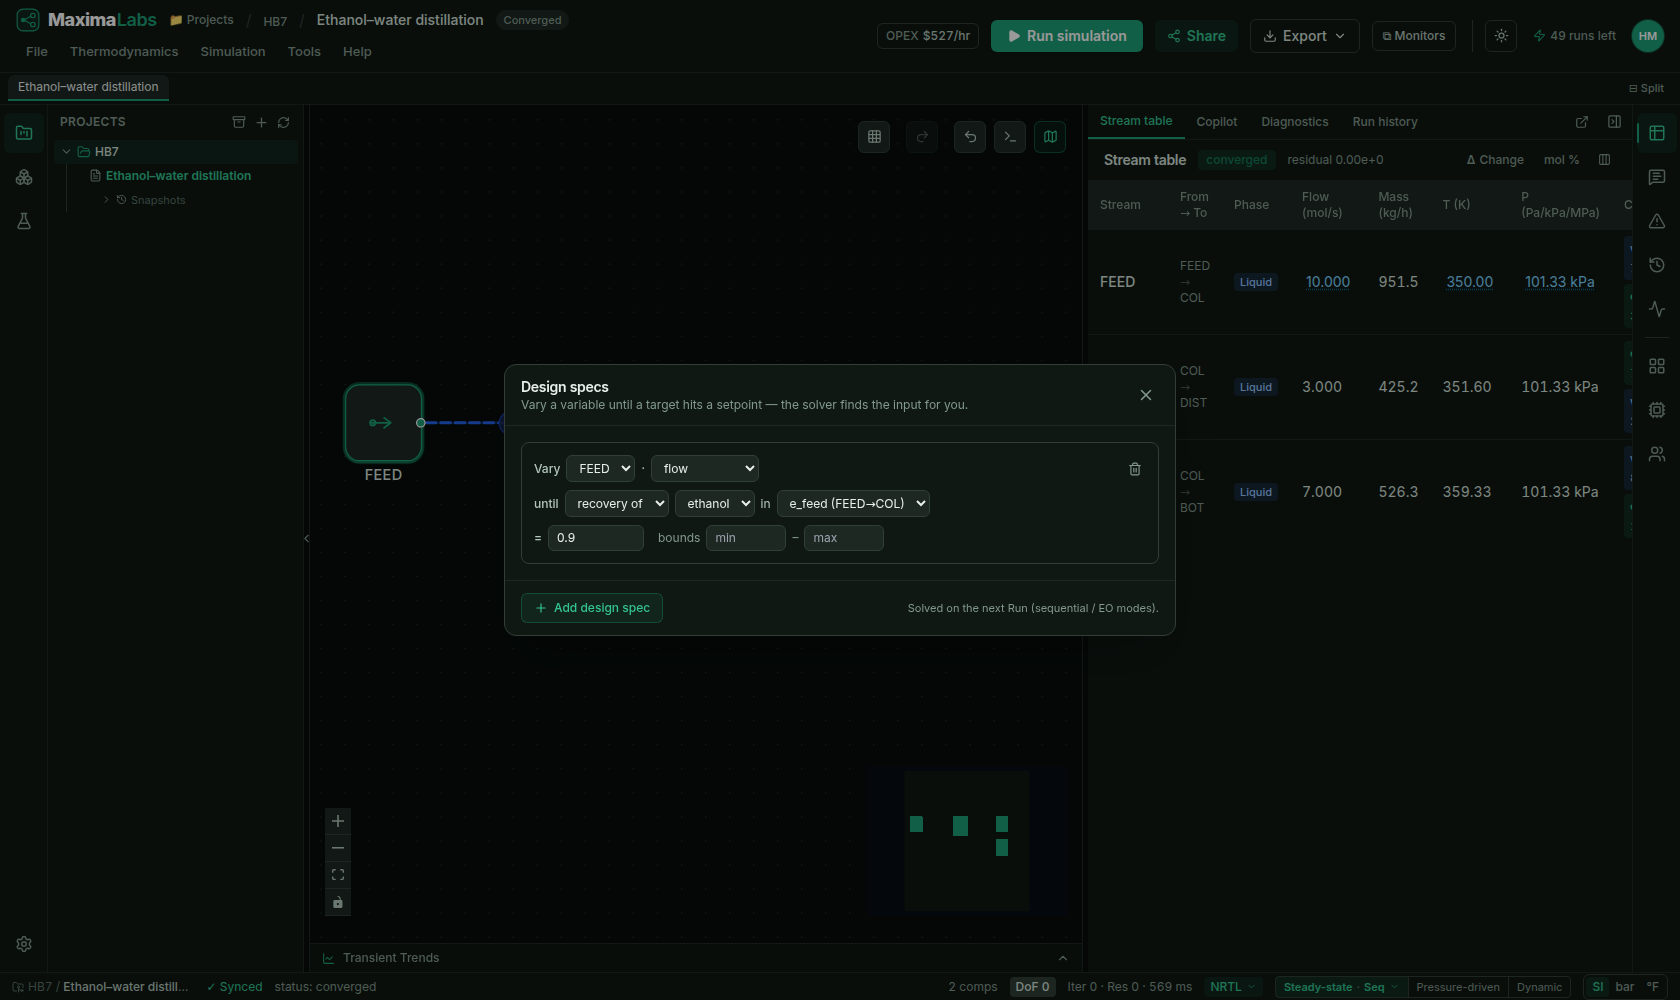The image size is (1680, 1000).
Task: Click the undo arrow in flowsheet toolbar
Action: coord(970,137)
